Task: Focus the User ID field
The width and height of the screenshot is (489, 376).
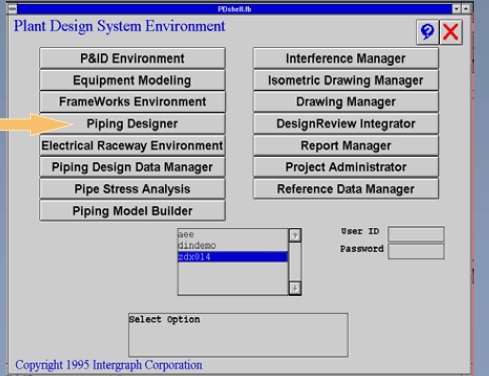Action: [x=416, y=234]
